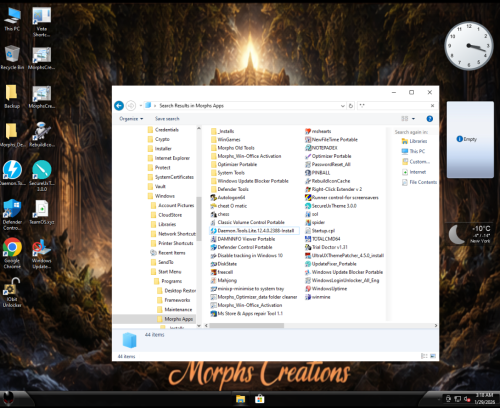Click the analog clock gadget

[x=469, y=46]
